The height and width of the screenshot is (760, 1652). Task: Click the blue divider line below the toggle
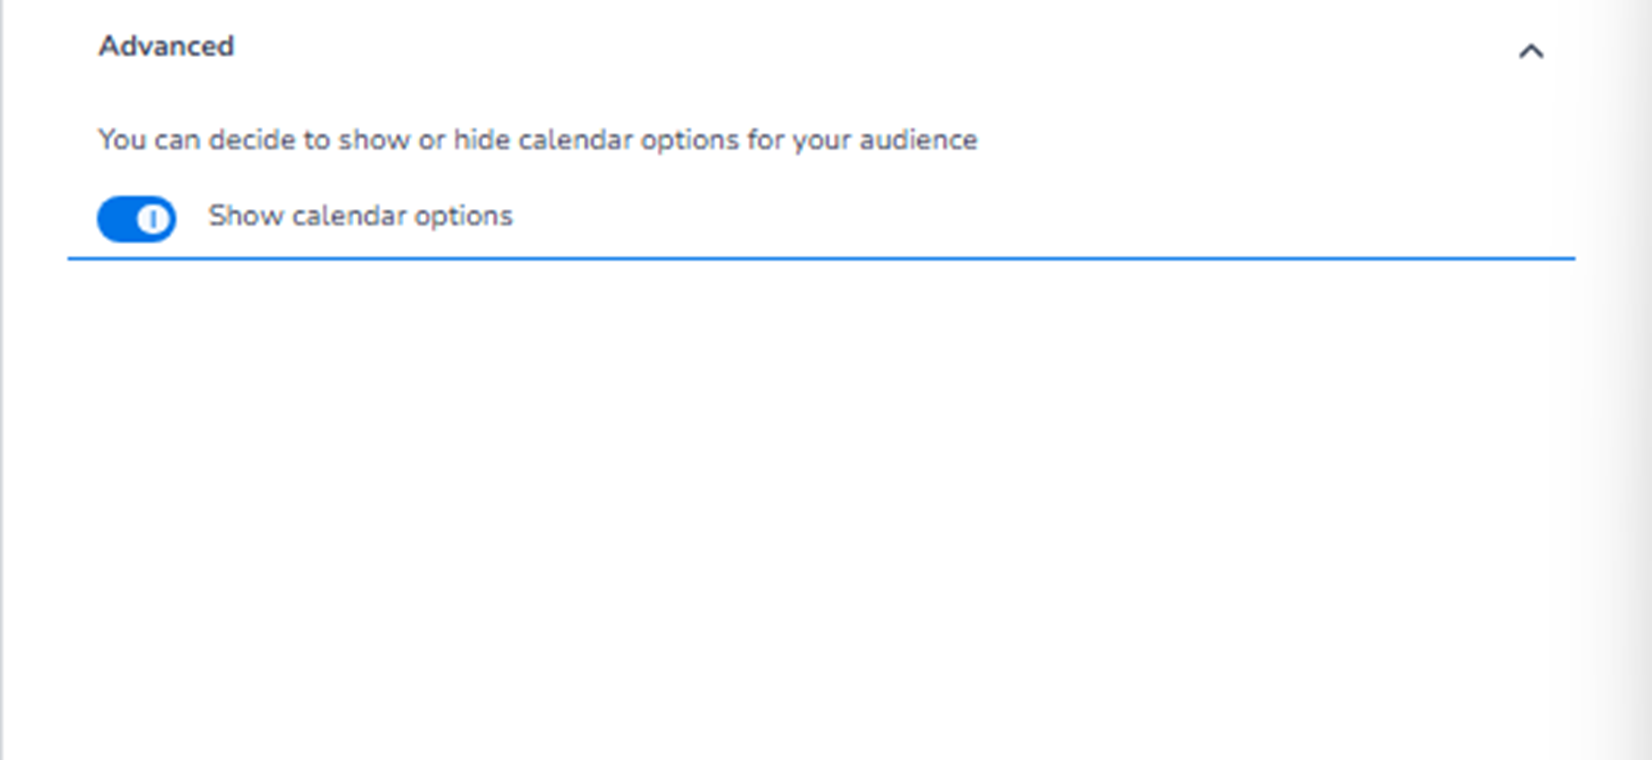tap(820, 258)
